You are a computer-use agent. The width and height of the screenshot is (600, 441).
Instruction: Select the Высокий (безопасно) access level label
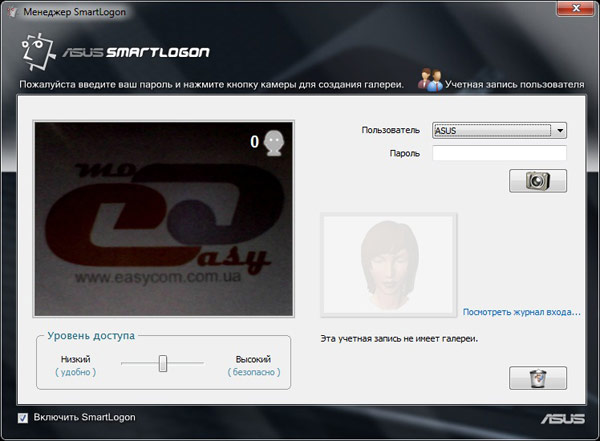(x=252, y=365)
